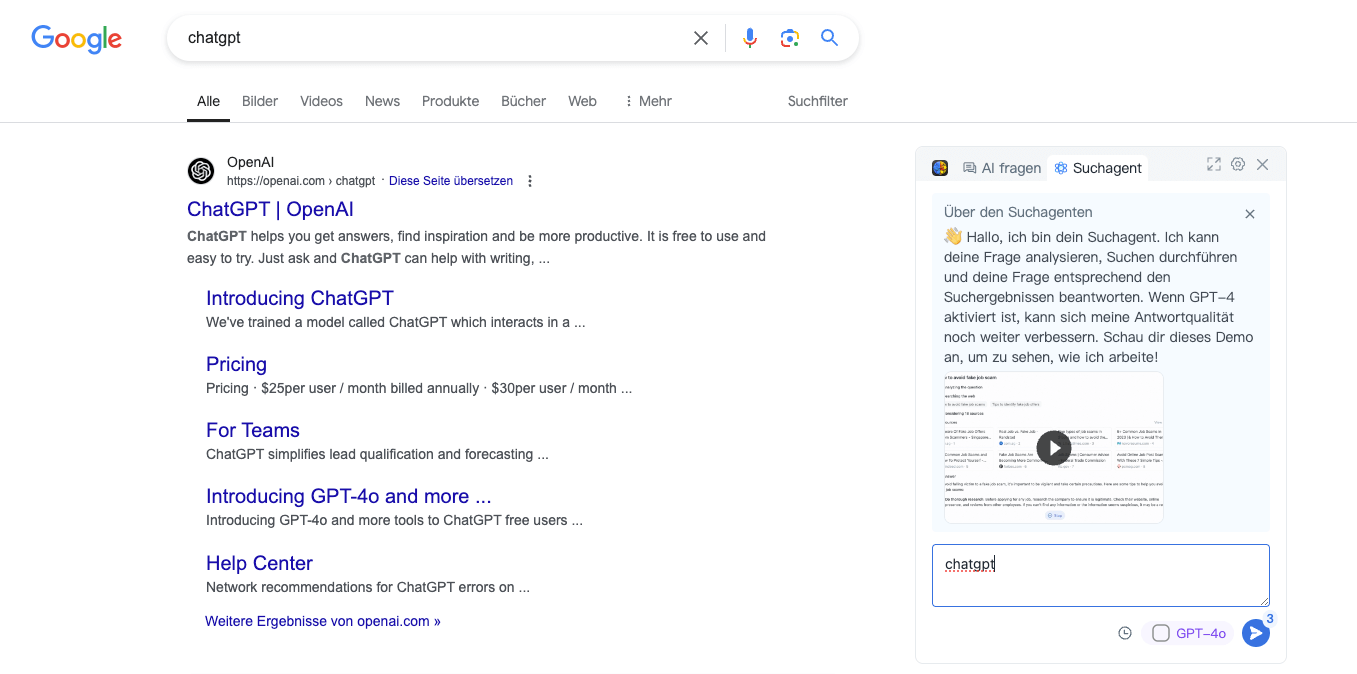This screenshot has width=1357, height=674.
Task: Play the search agent demo video
Action: pyautogui.click(x=1054, y=447)
